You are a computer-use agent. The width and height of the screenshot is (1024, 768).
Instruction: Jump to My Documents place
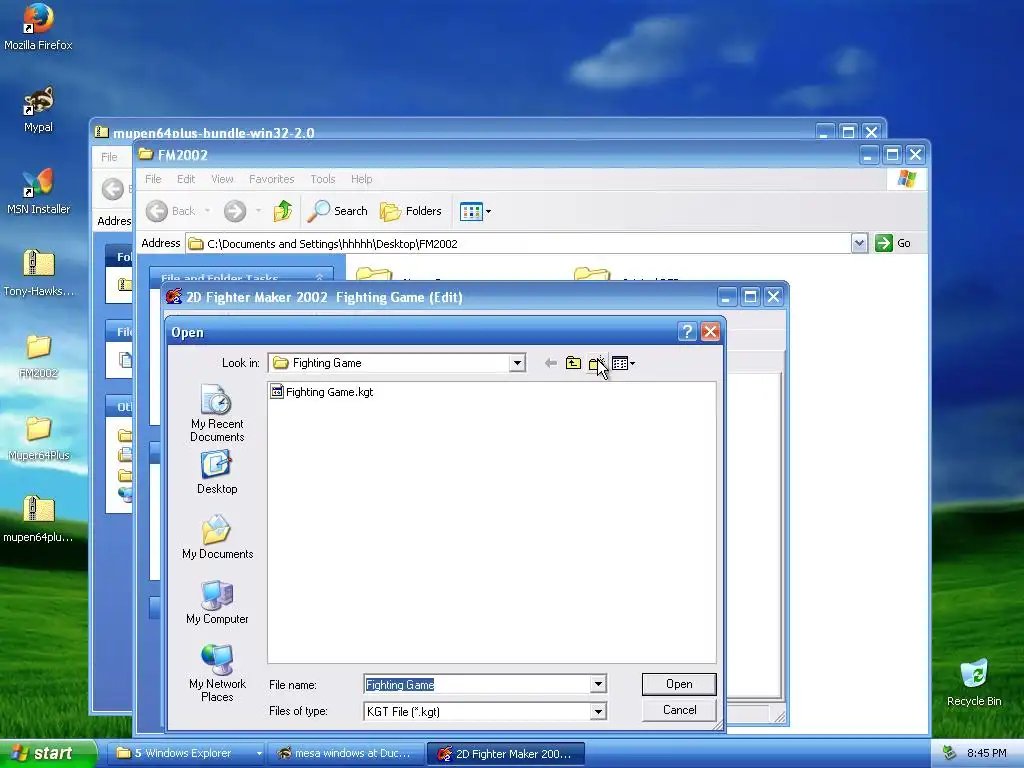pyautogui.click(x=217, y=537)
